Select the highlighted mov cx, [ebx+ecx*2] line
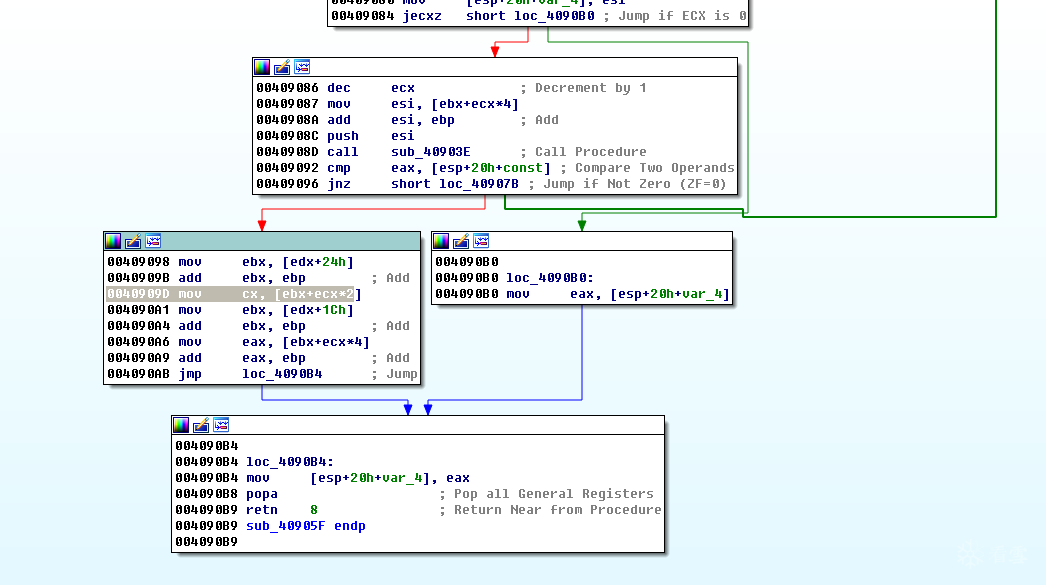The image size is (1046, 585). click(x=234, y=294)
